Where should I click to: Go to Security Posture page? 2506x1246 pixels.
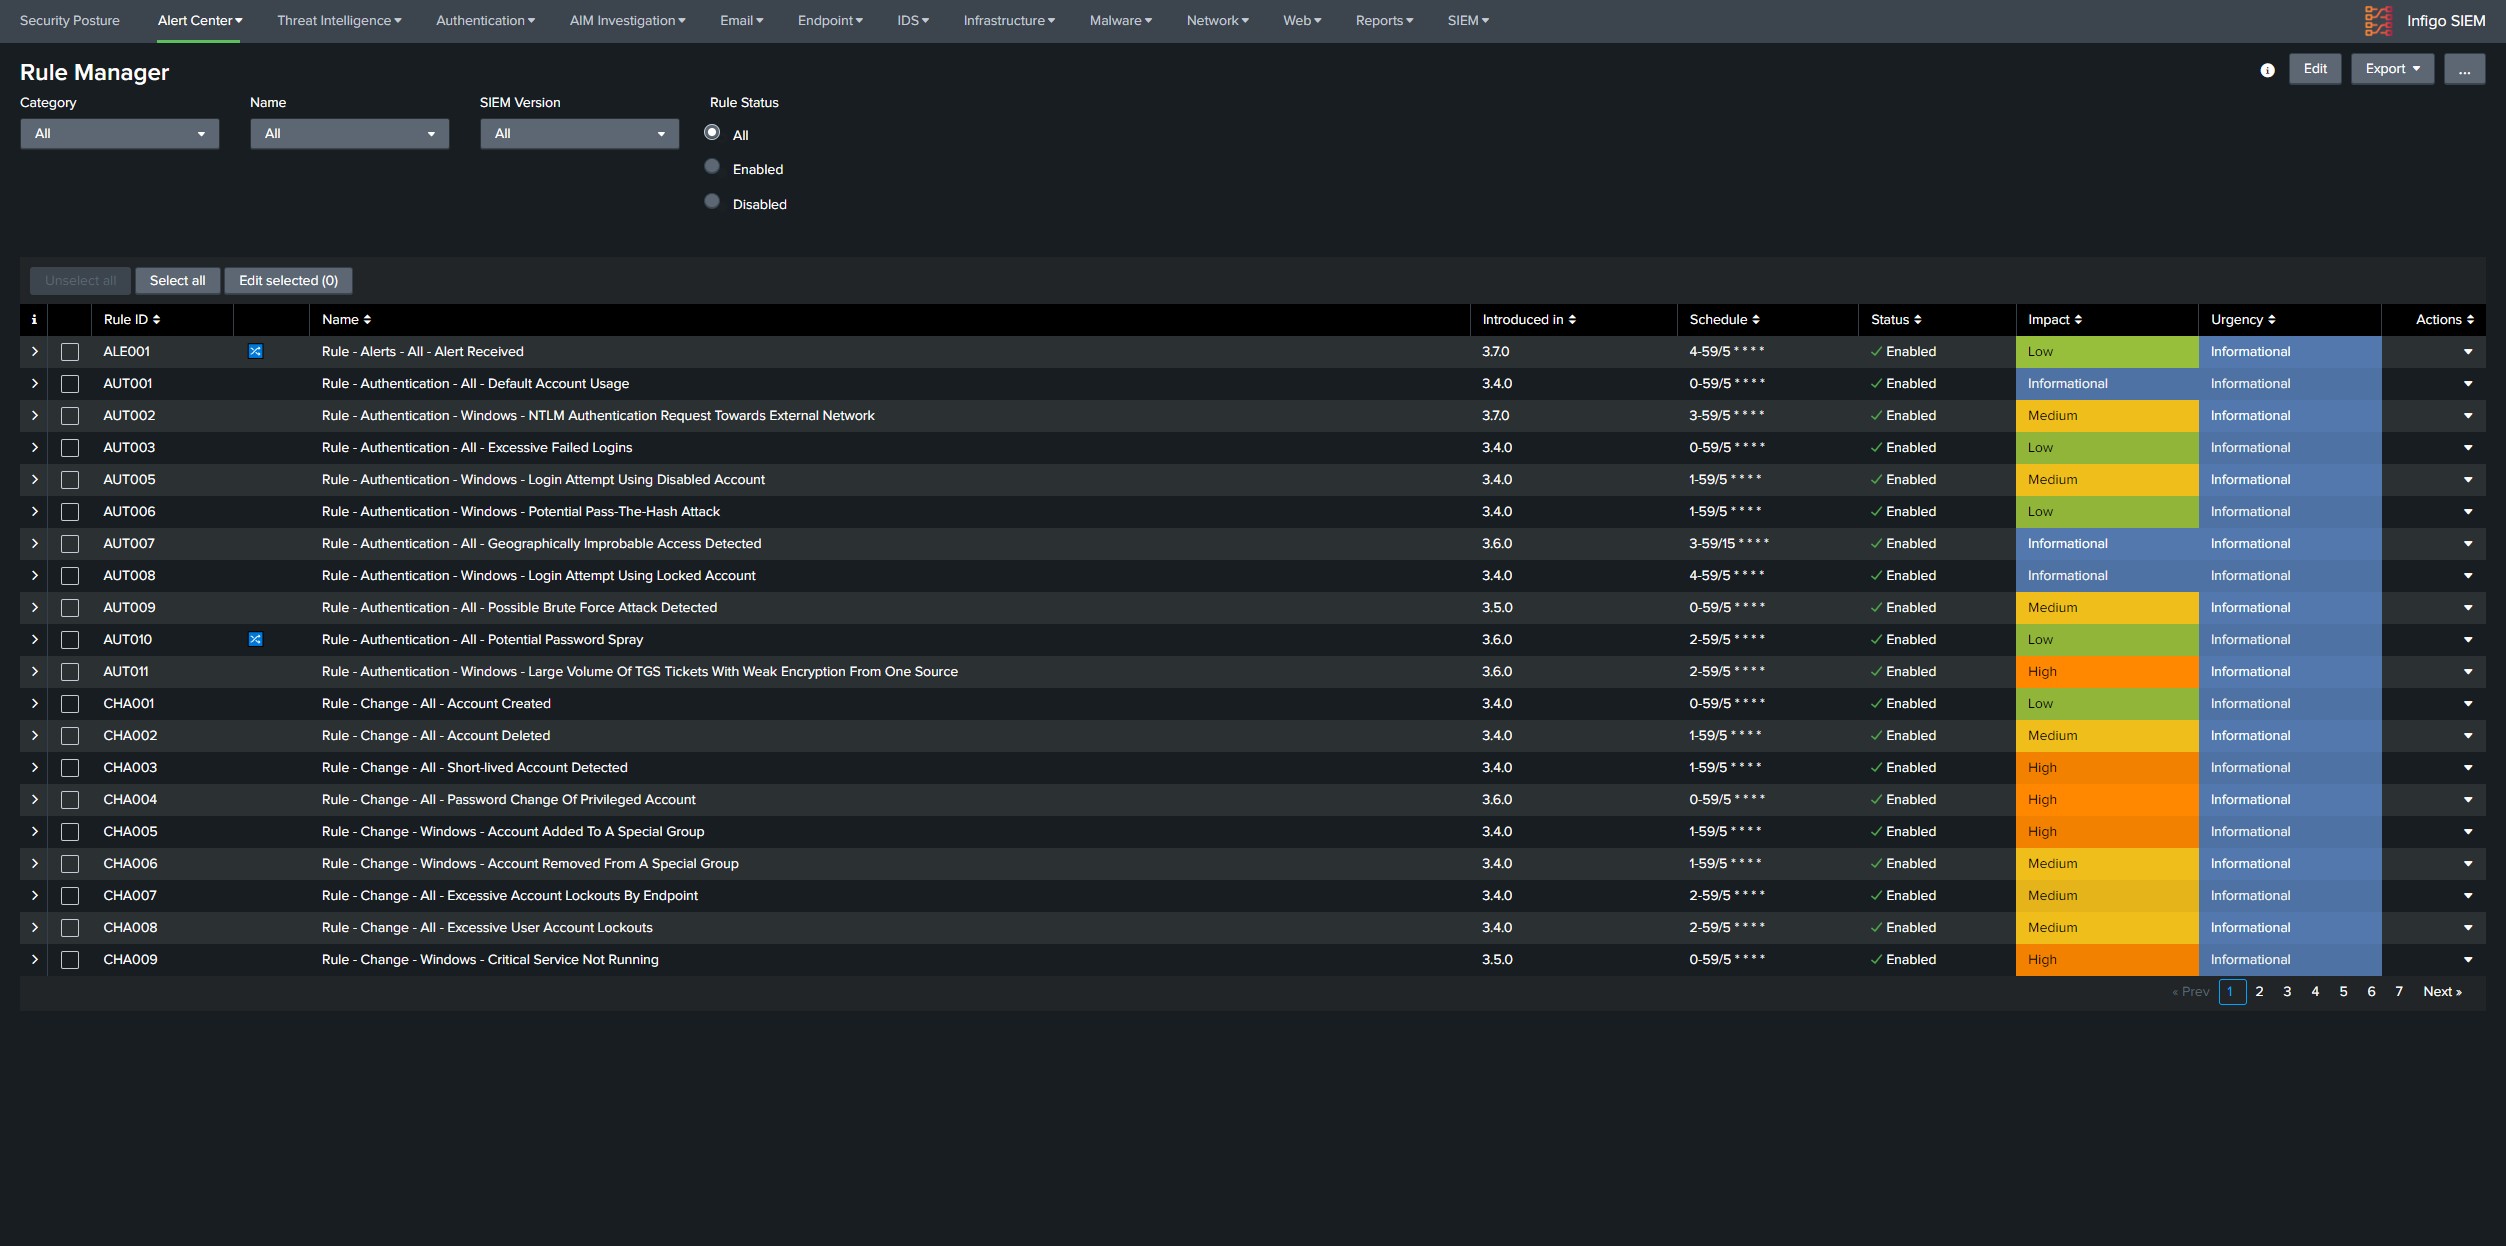(x=70, y=21)
